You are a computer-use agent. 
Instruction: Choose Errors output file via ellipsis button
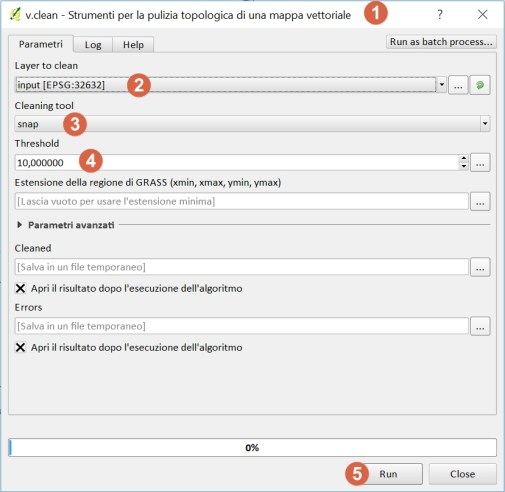(x=480, y=326)
